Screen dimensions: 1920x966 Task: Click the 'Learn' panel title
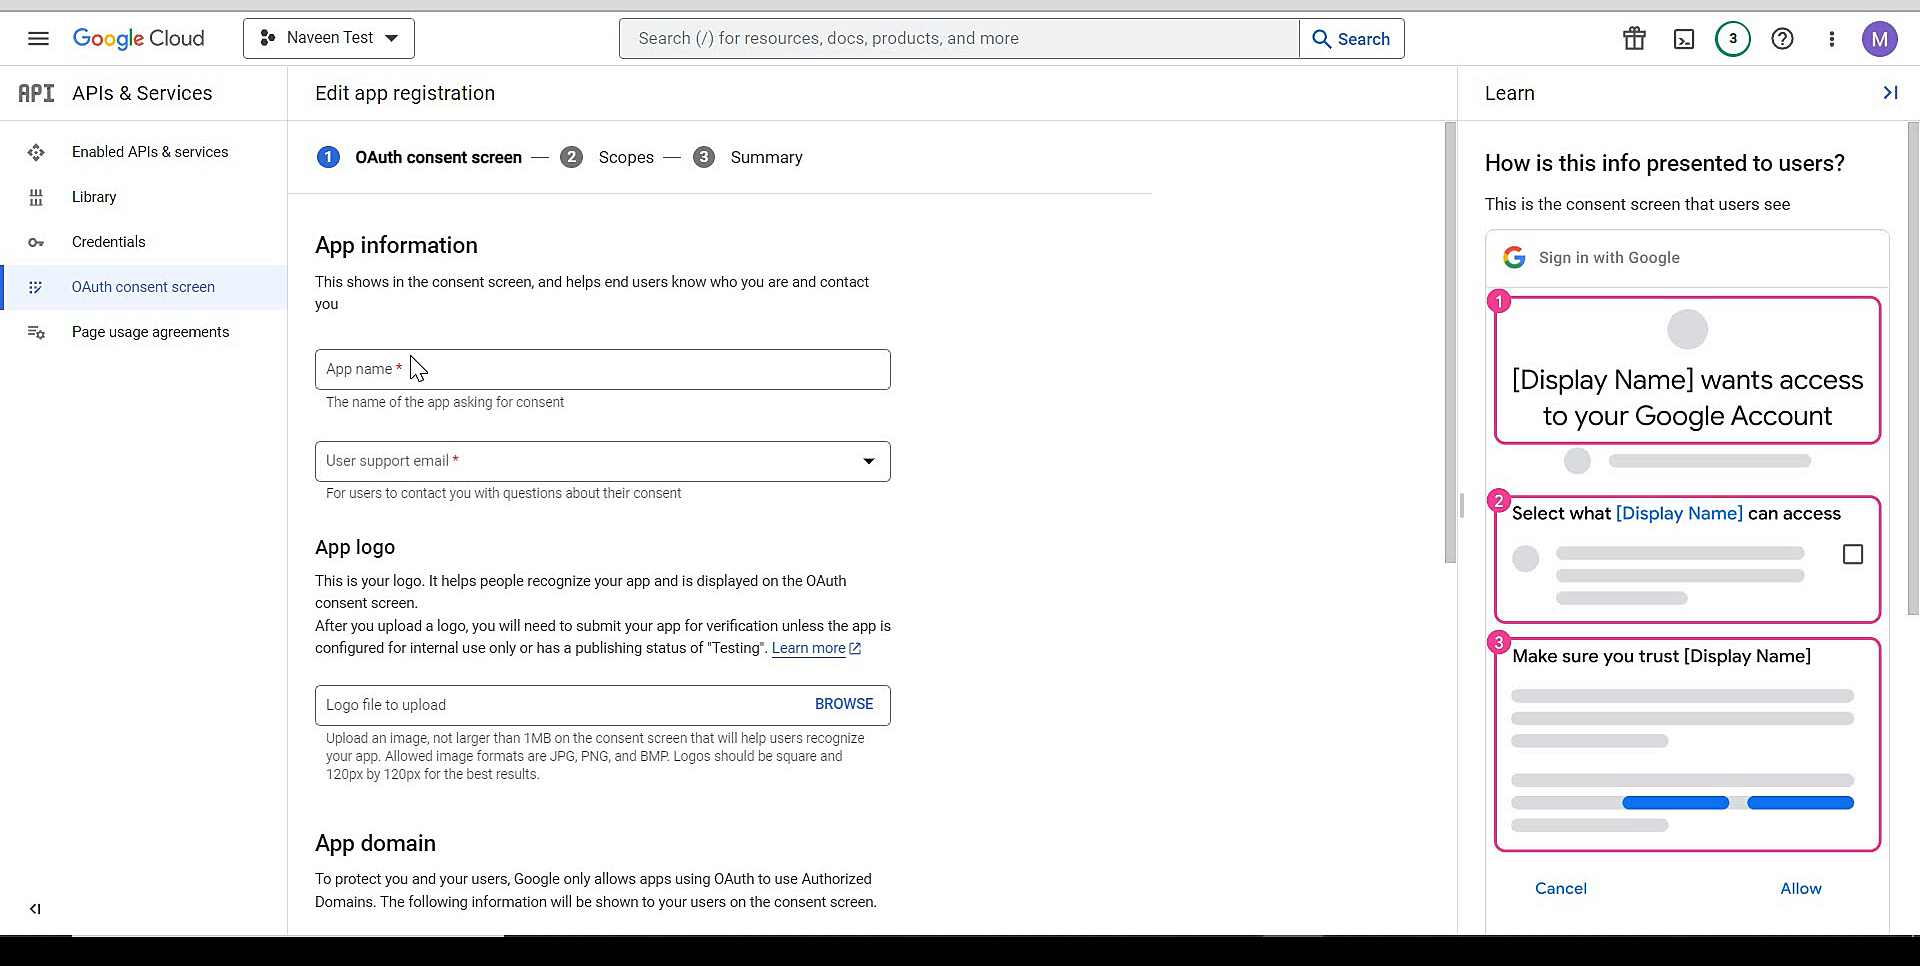[1509, 93]
